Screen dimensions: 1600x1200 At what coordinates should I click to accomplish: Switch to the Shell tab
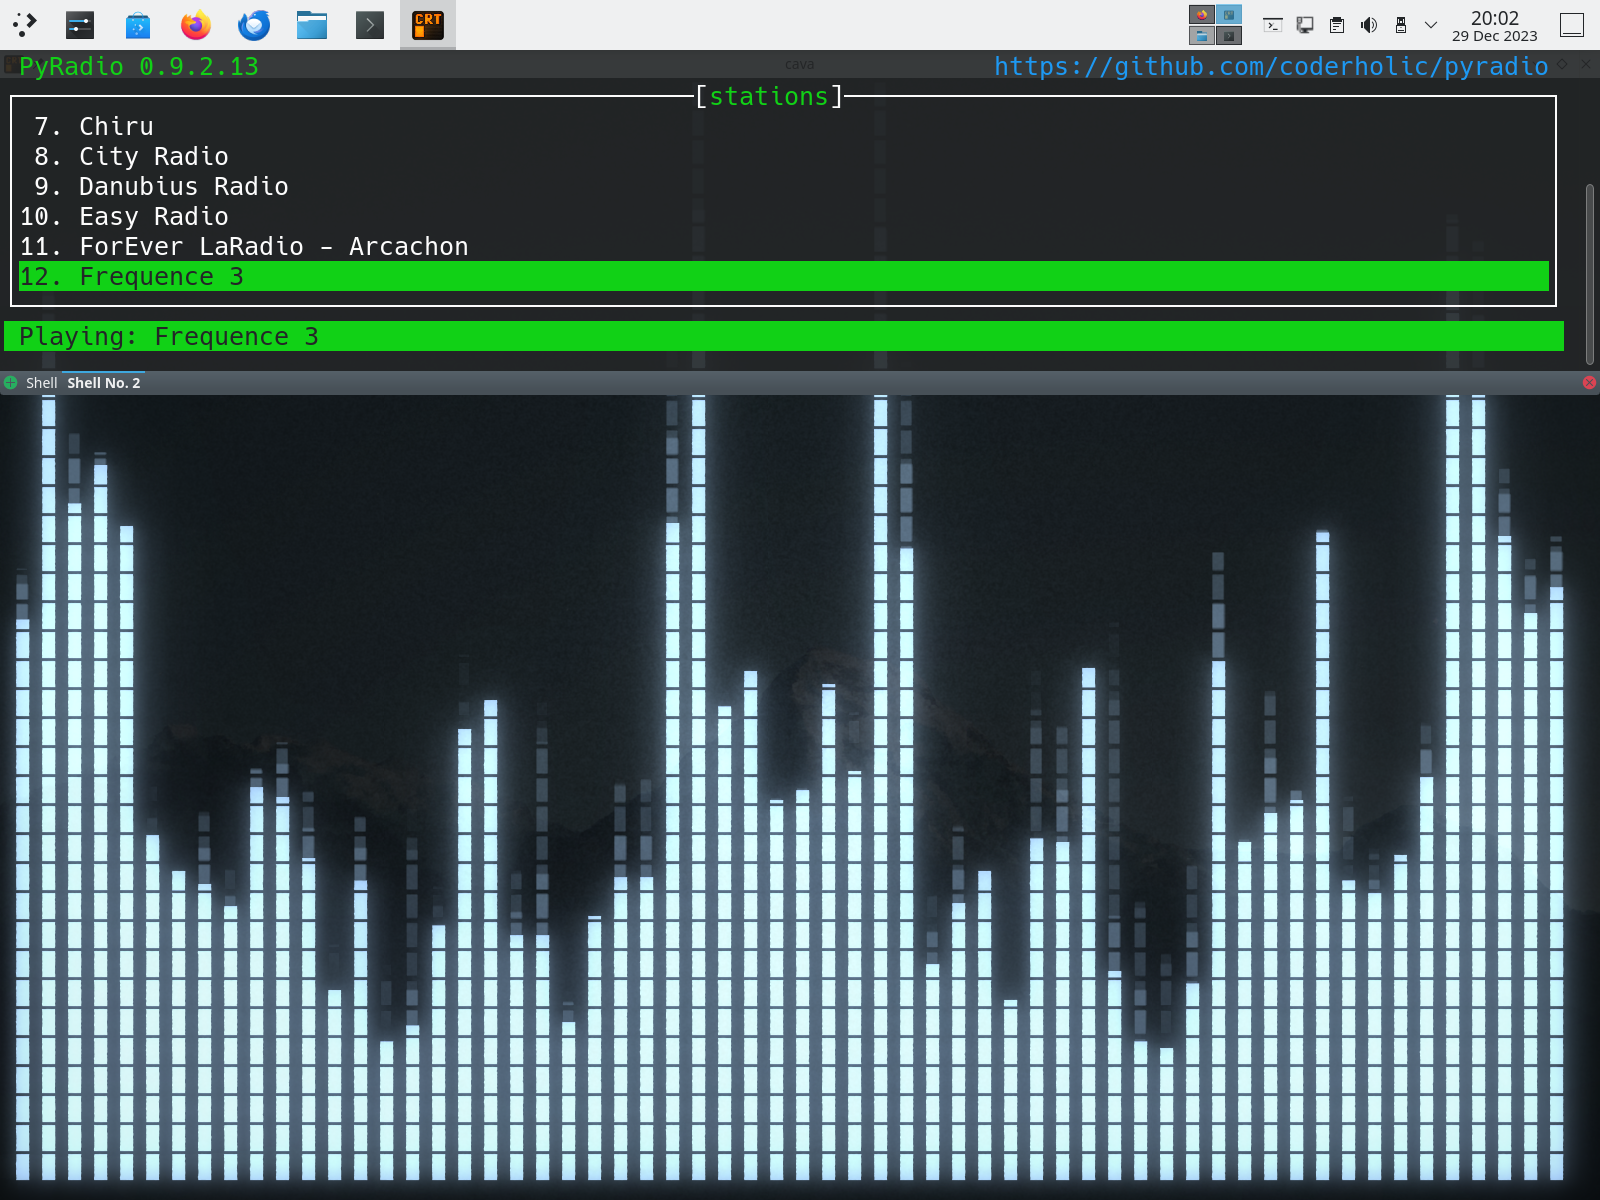coord(41,383)
